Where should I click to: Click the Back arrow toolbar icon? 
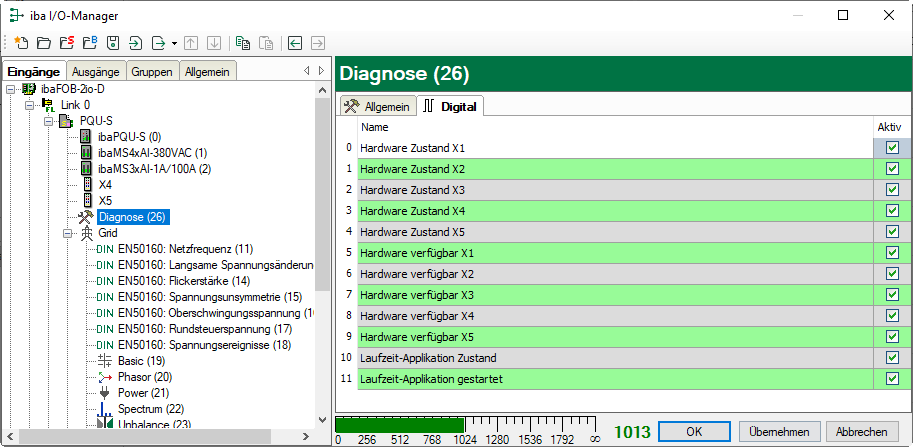[295, 43]
